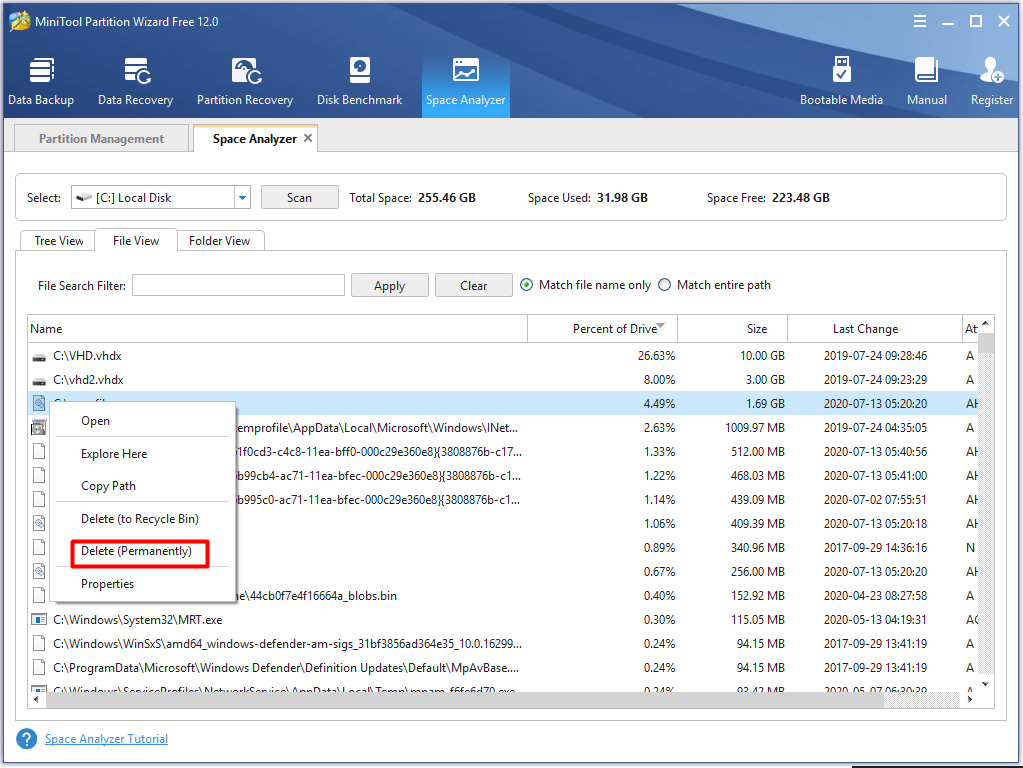This screenshot has height=768, width=1023.
Task: Click the horizontal scrollbar left arrow
Action: (x=36, y=699)
